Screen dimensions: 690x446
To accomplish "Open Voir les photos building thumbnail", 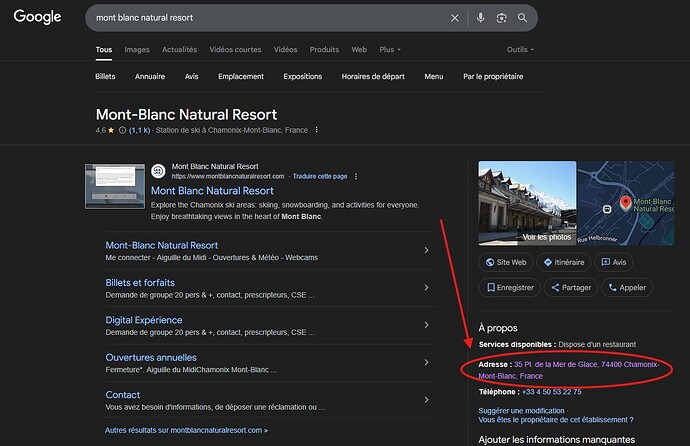I will 527,203.
